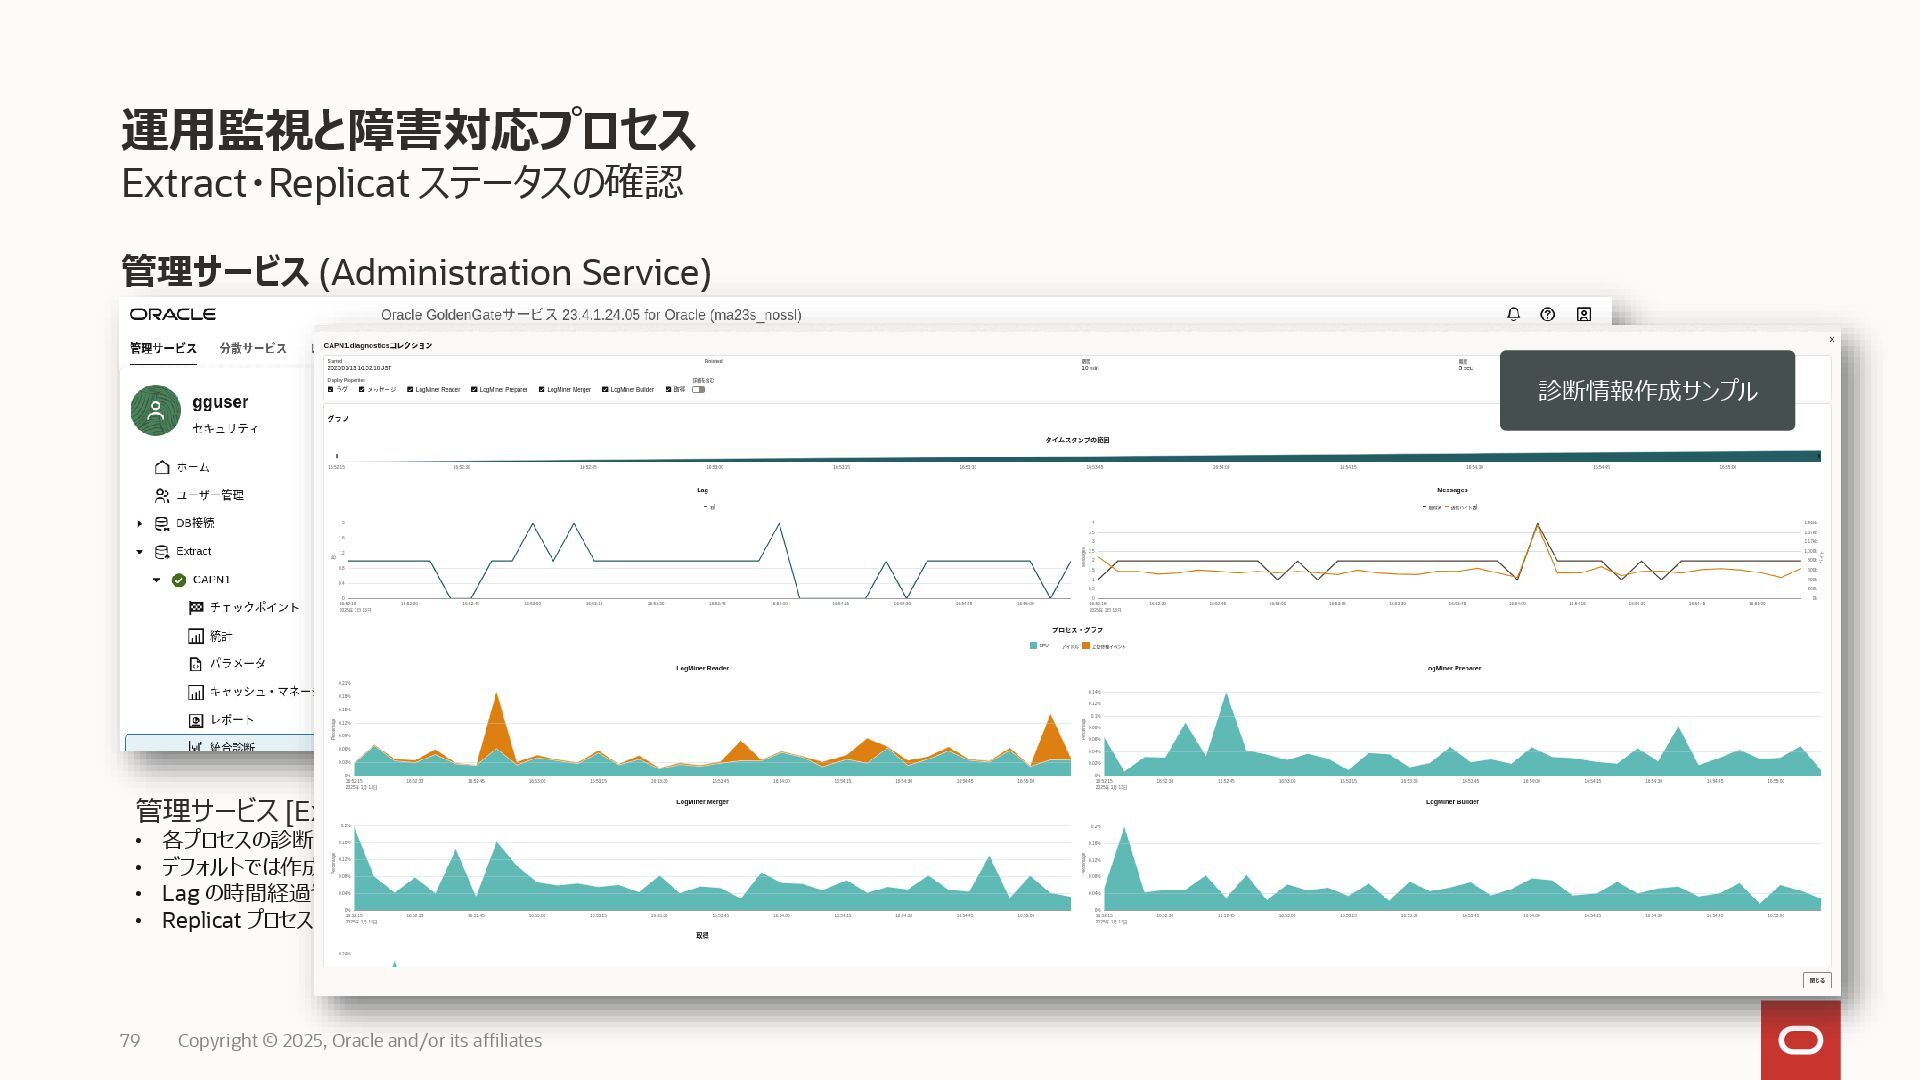Expand the DB接続 tree node
The image size is (1920, 1080).
[140, 523]
